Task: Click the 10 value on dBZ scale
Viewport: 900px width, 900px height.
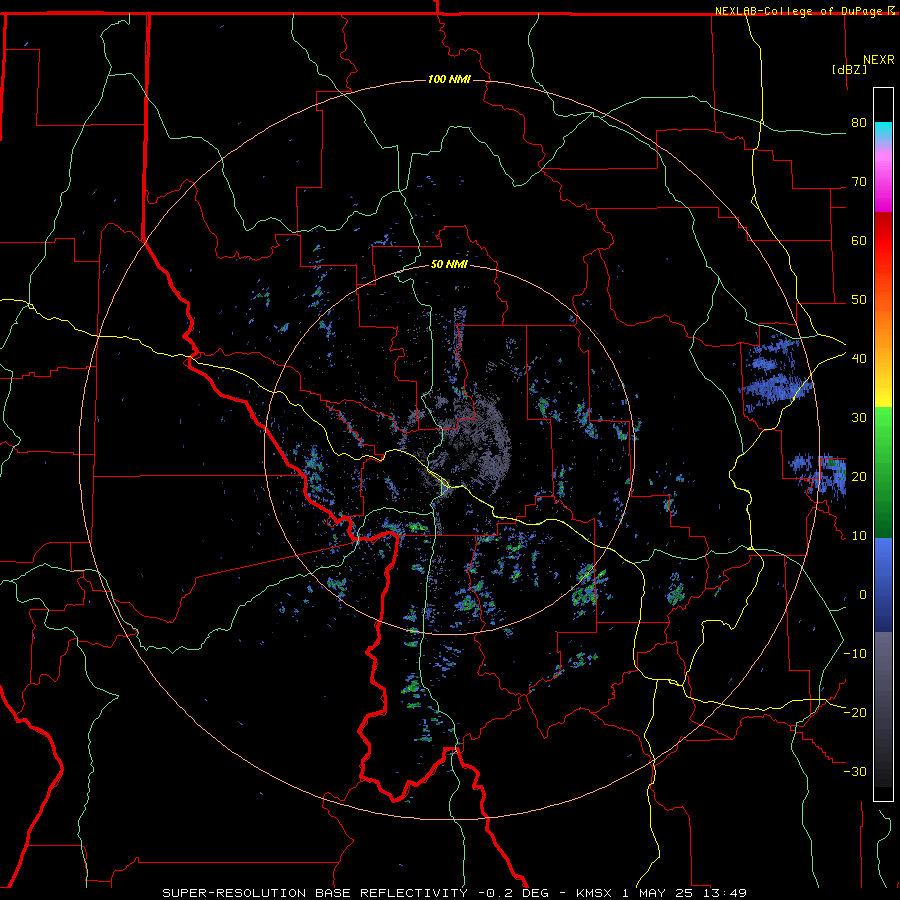Action: pos(859,536)
